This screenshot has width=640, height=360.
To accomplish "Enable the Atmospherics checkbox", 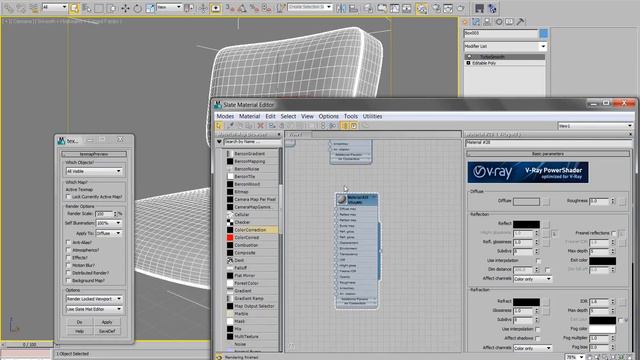I will click(x=68, y=250).
